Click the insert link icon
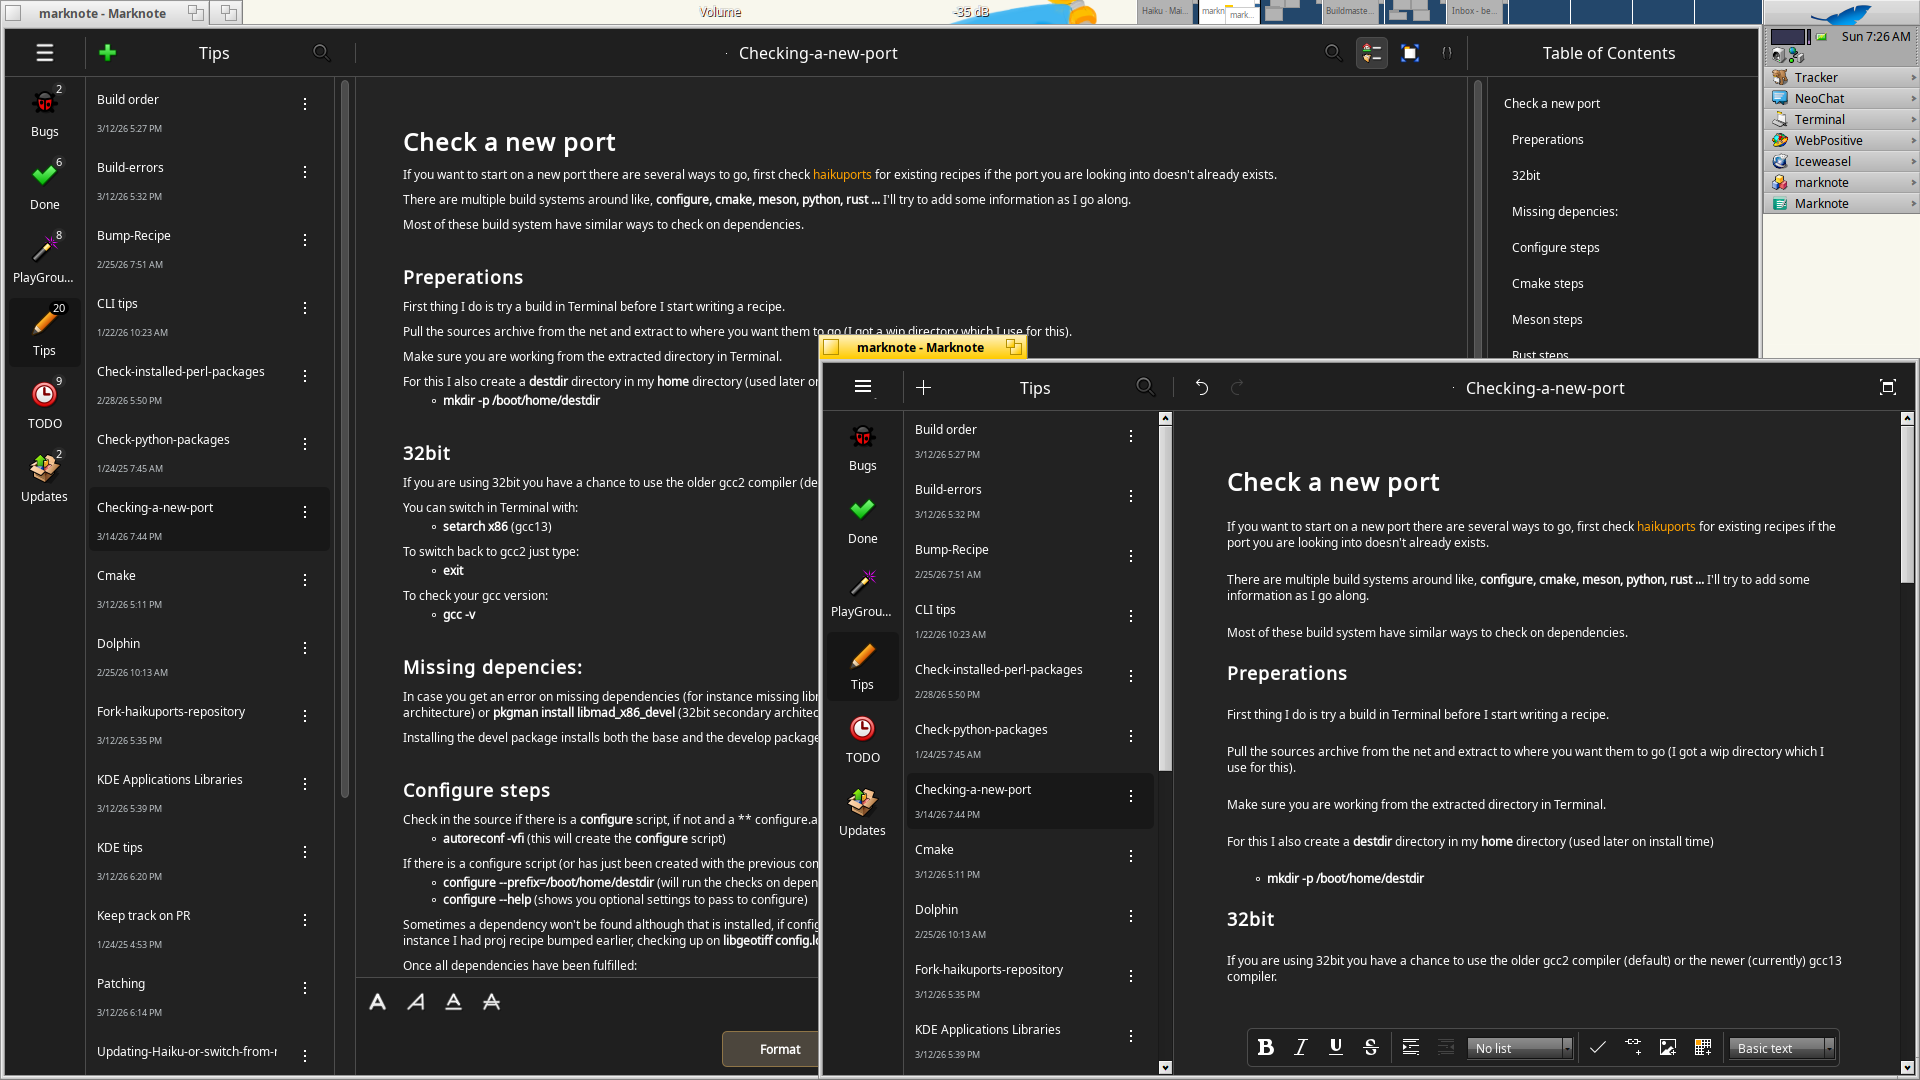The image size is (1920, 1080). coord(1633,1047)
